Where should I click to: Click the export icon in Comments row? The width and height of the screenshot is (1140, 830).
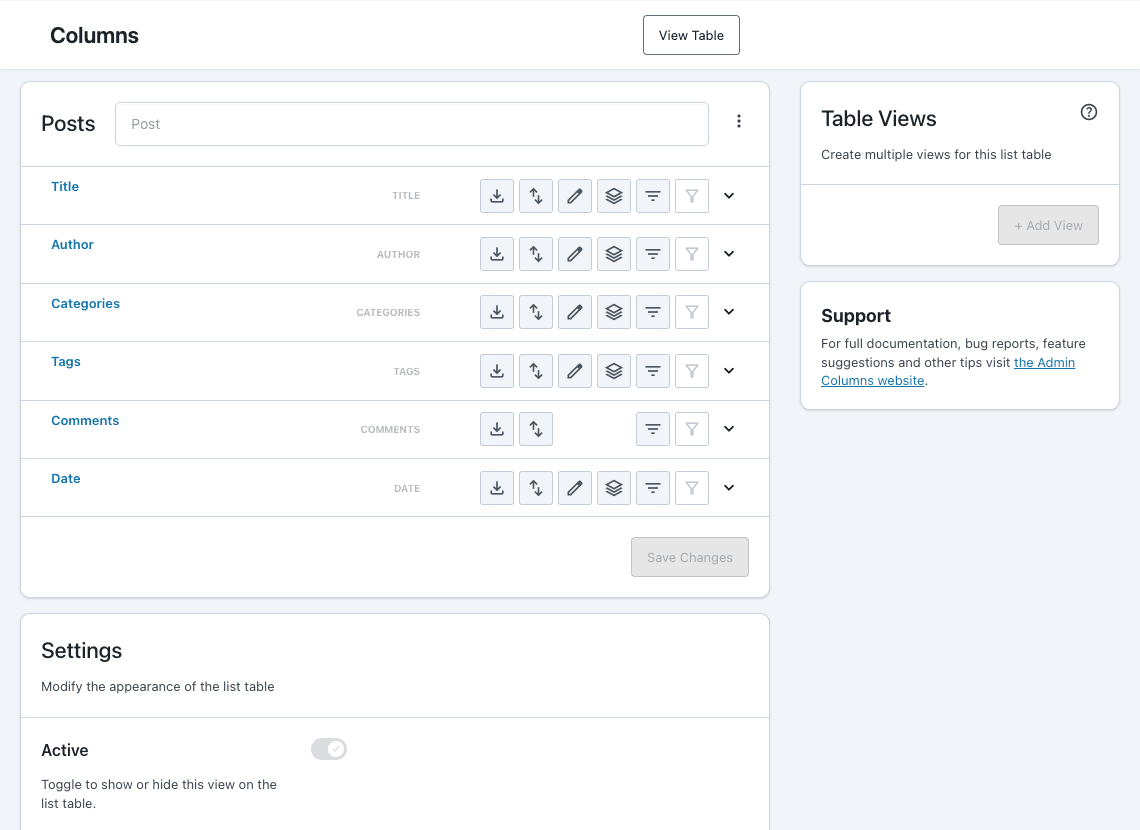(x=497, y=430)
